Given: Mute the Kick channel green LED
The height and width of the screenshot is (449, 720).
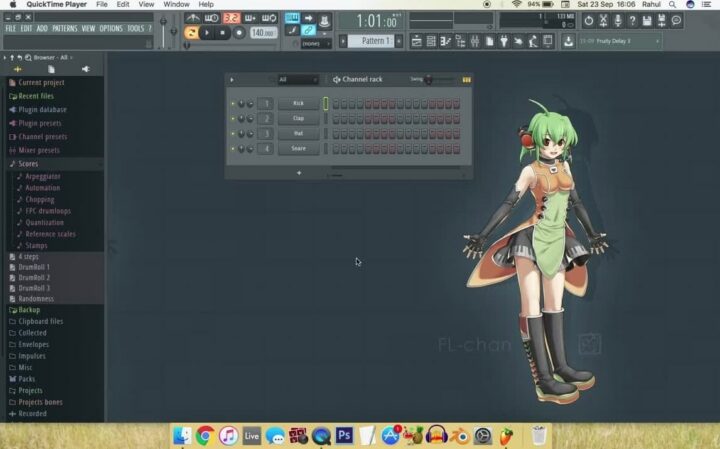Looking at the screenshot, I should (233, 103).
